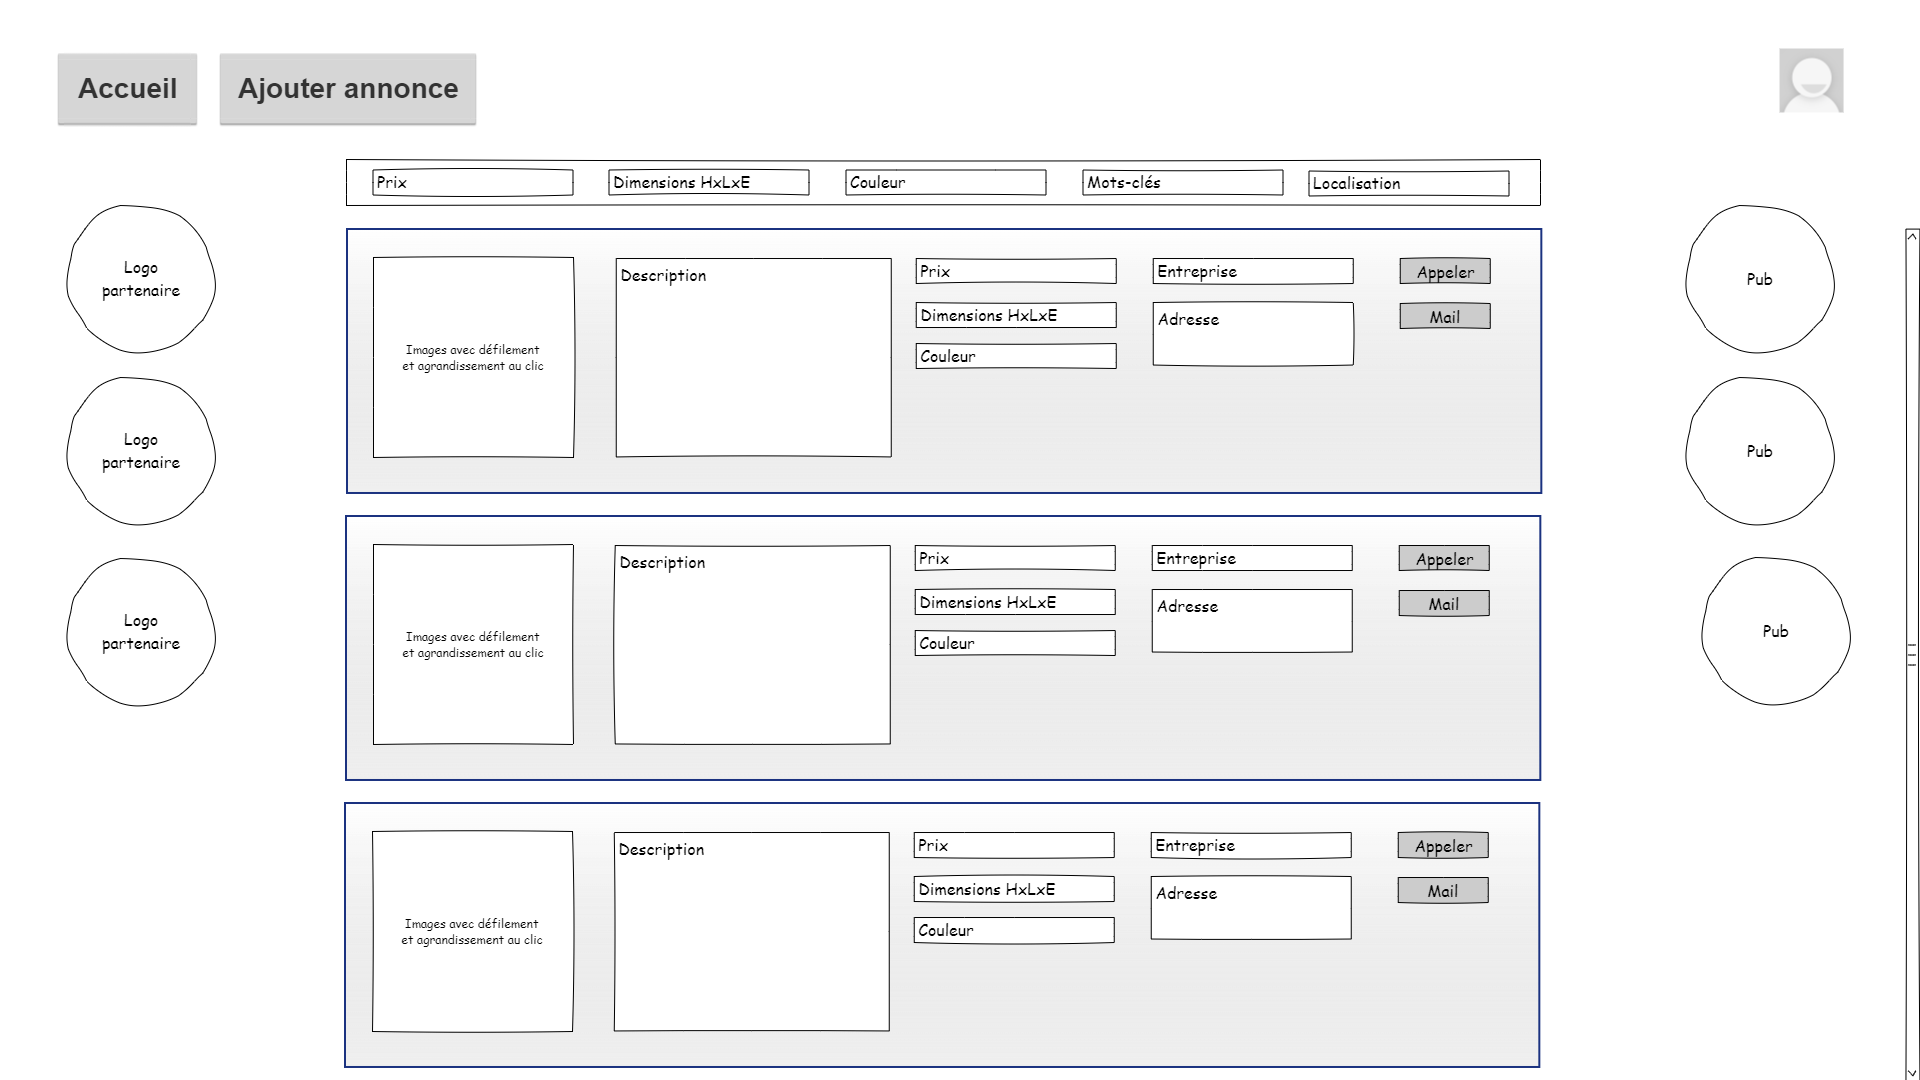Click the user profile avatar icon
This screenshot has height=1080, width=1920.
pyautogui.click(x=1810, y=81)
